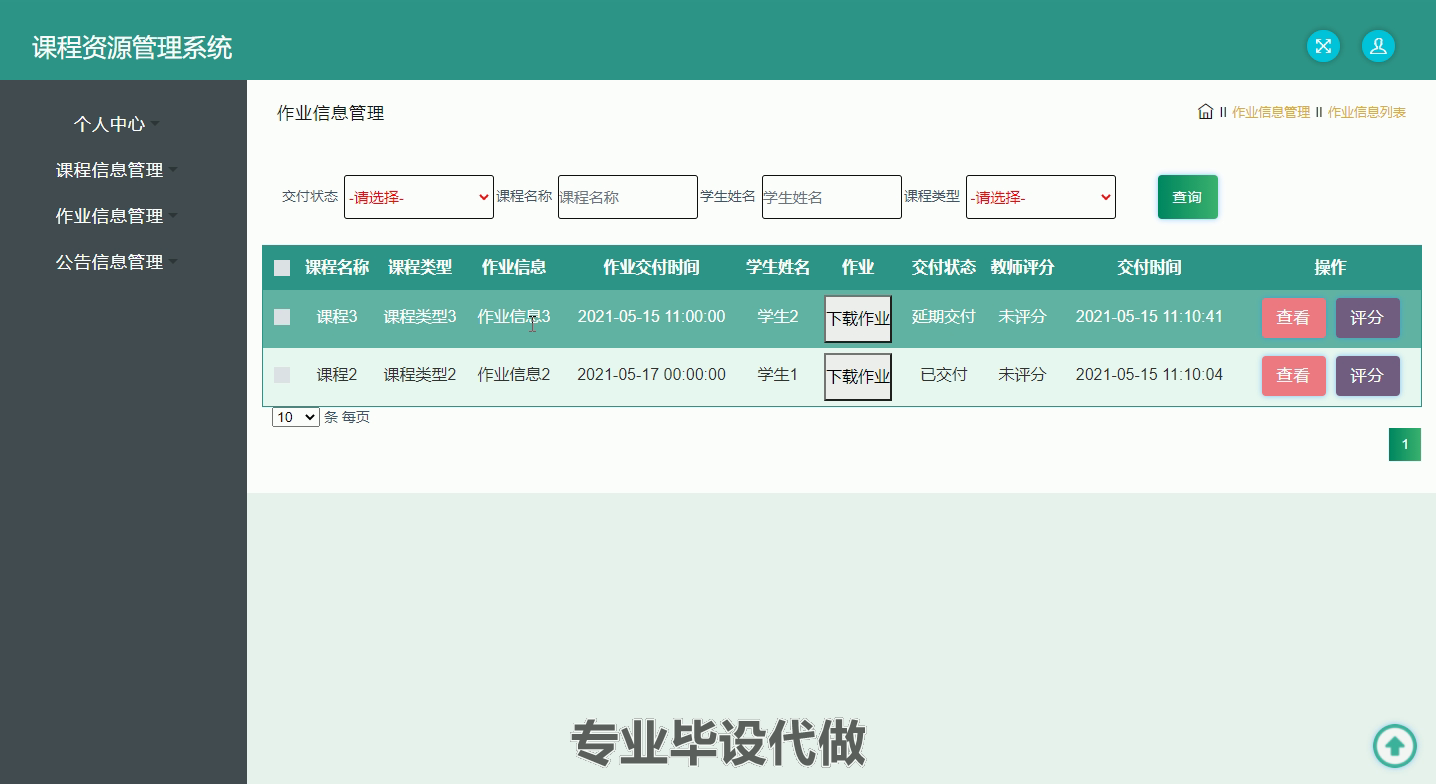Select the 作业信息3 cell

click(x=514, y=316)
